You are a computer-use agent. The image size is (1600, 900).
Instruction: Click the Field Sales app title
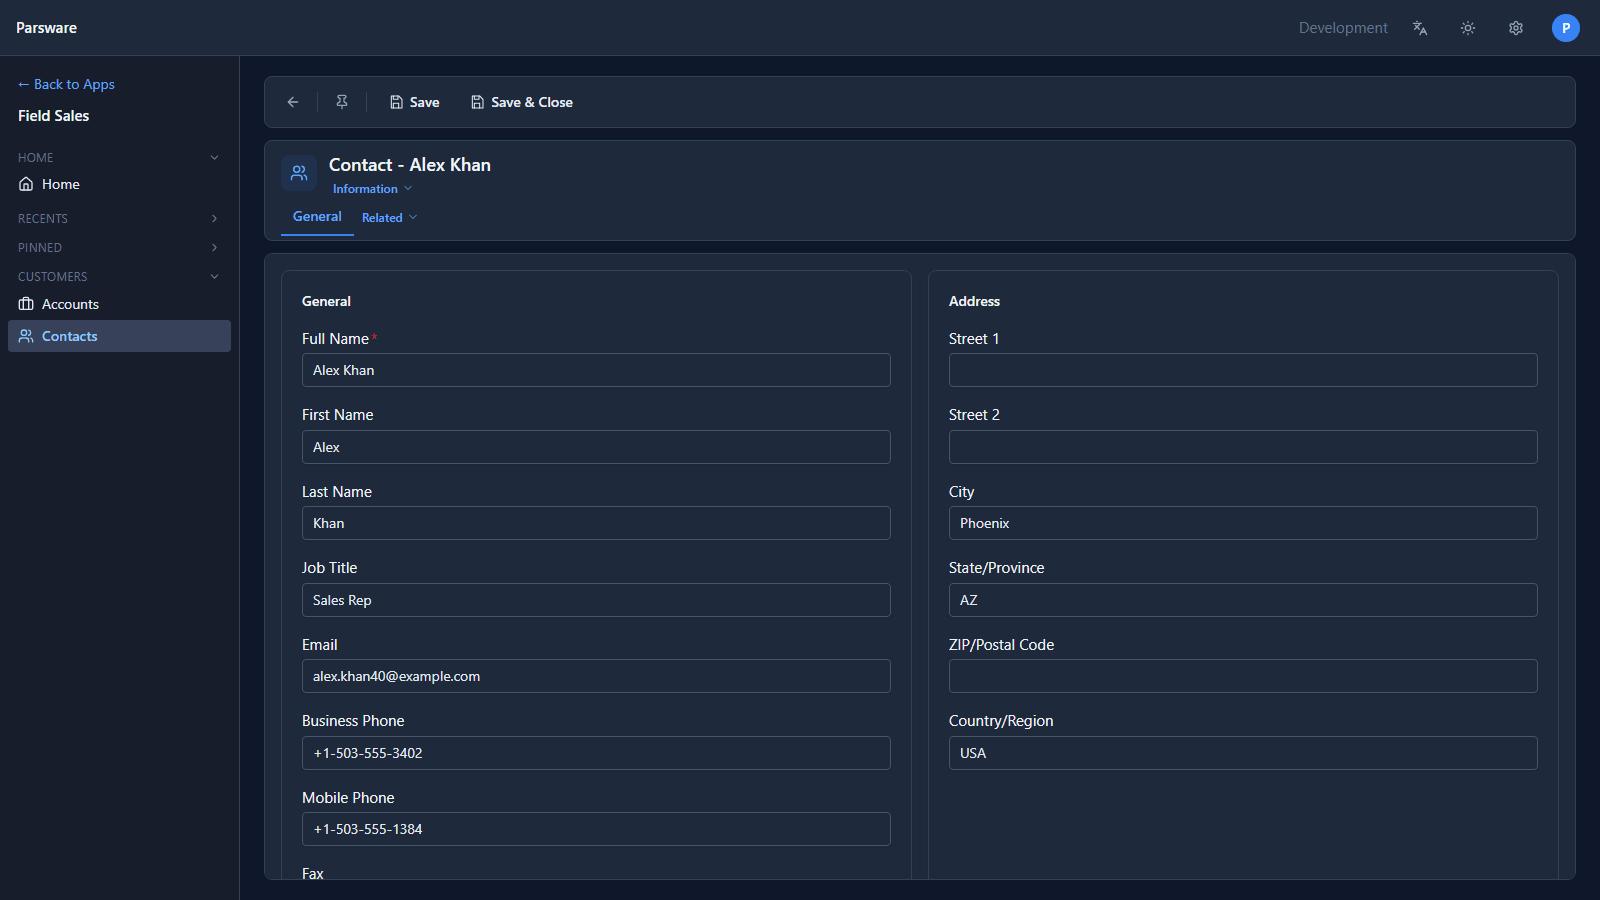[54, 116]
